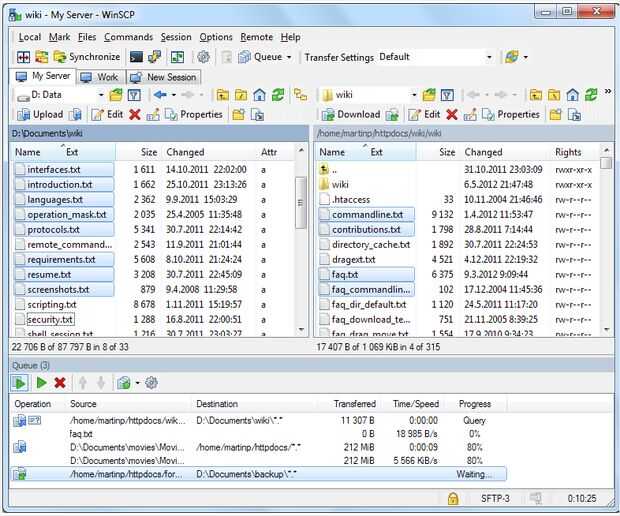Expand the wiki remote directory dropdown
This screenshot has width=620, height=516.
(414, 95)
